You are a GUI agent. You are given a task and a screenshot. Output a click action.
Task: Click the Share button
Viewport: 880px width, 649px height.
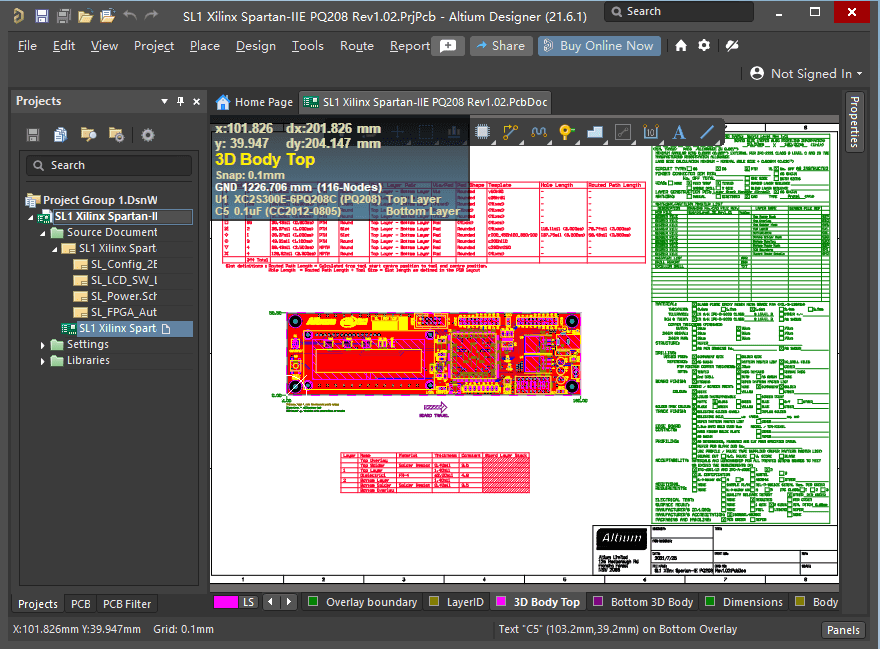coord(501,45)
